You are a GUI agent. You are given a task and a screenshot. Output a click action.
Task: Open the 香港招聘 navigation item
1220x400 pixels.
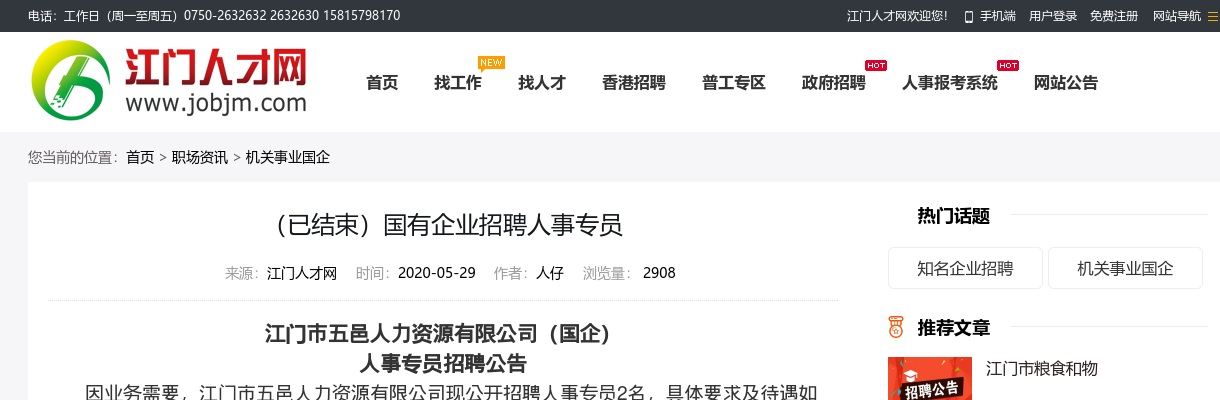(634, 83)
